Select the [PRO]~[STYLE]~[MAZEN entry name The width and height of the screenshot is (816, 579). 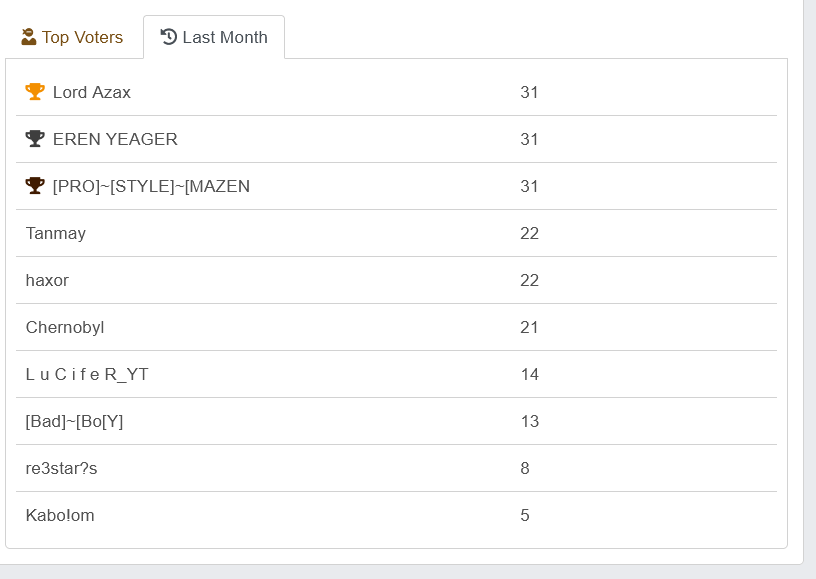[x=151, y=187]
